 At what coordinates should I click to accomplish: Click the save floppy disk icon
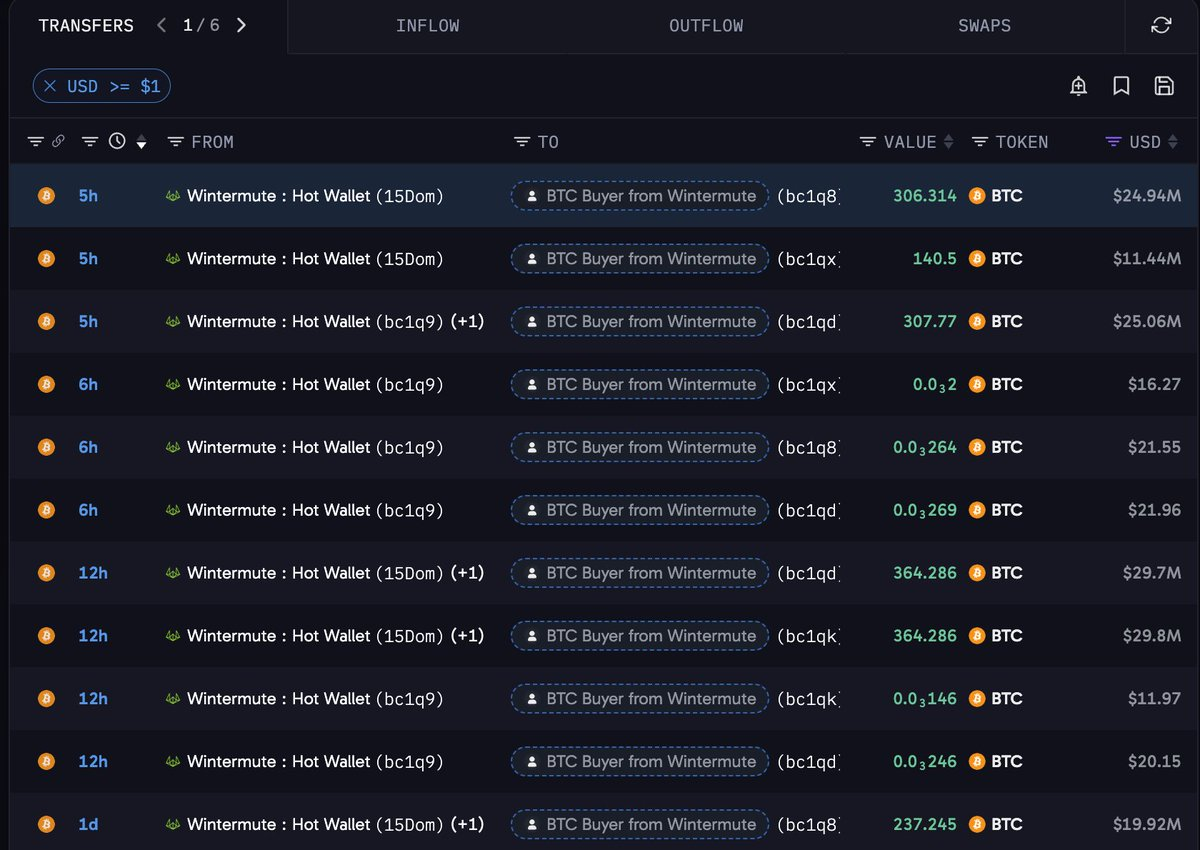1164,86
